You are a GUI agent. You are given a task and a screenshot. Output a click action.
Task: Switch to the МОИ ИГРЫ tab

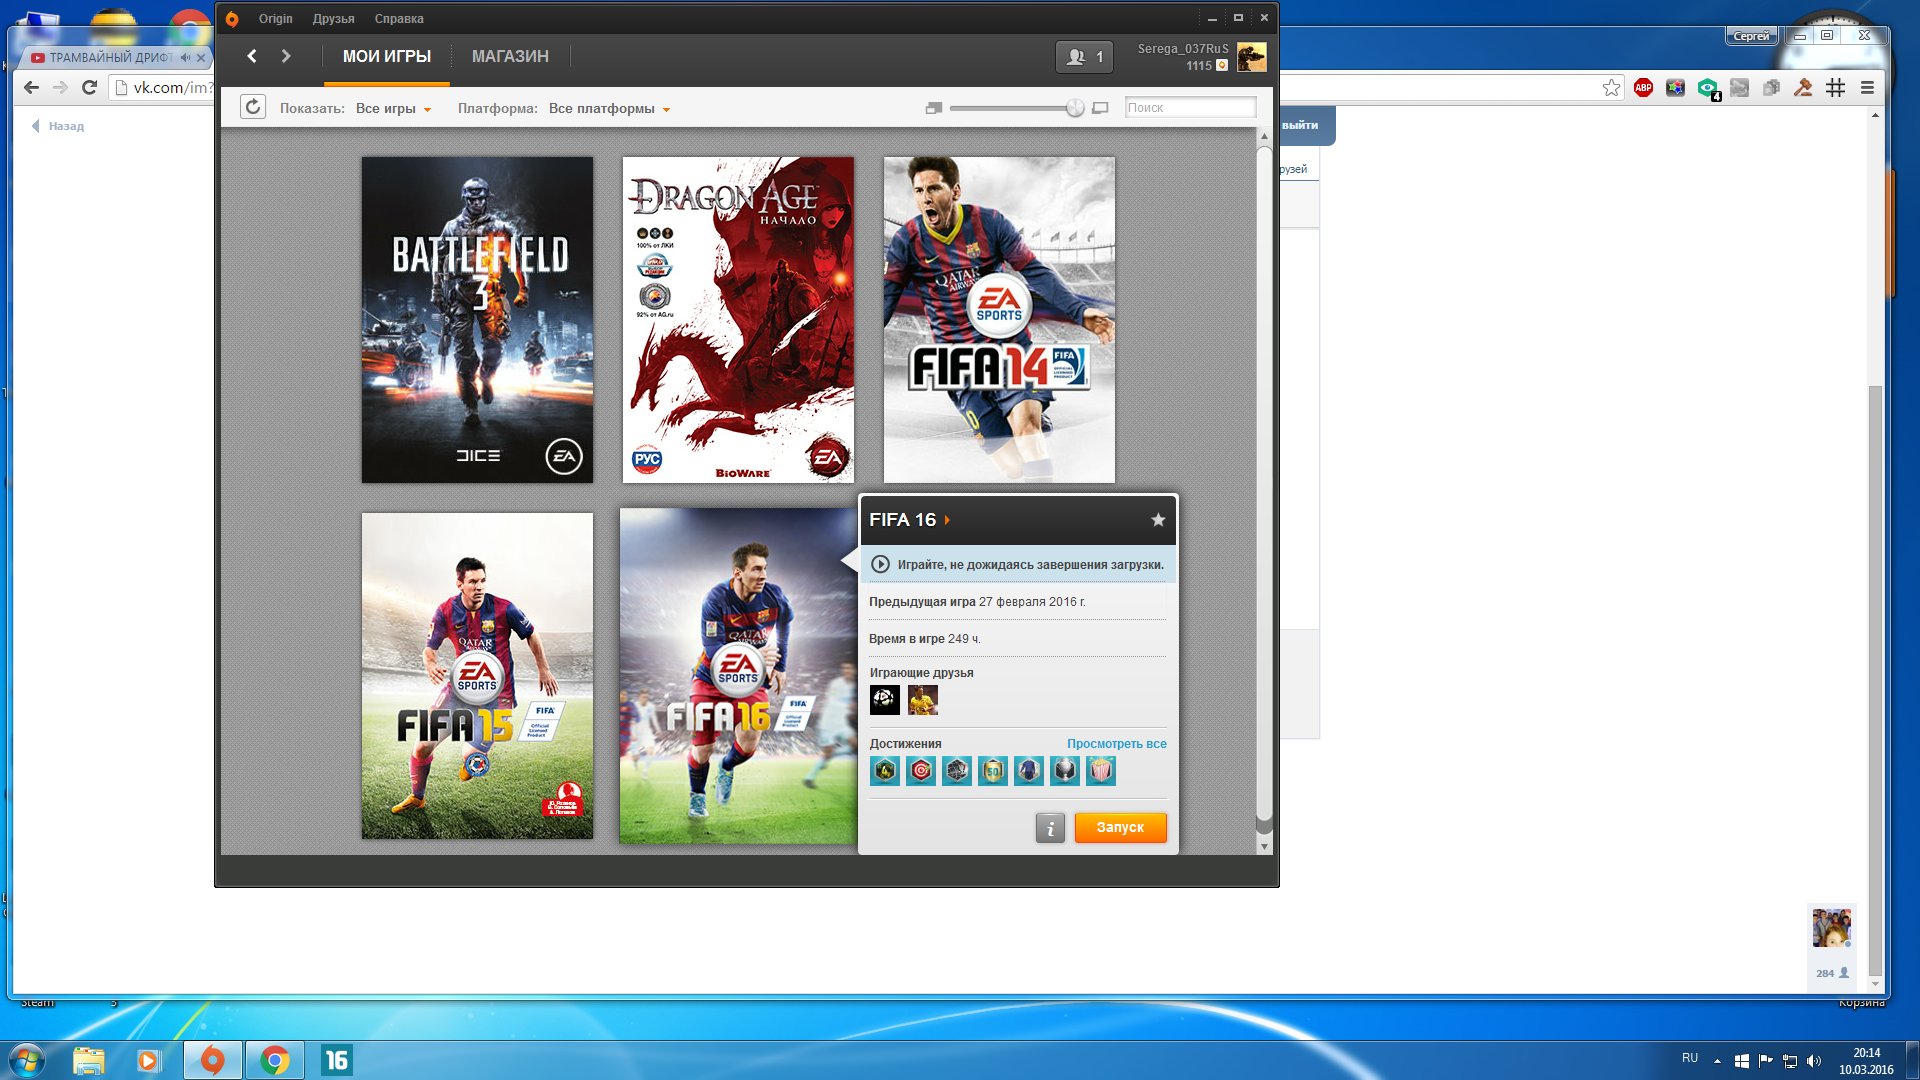click(x=387, y=57)
